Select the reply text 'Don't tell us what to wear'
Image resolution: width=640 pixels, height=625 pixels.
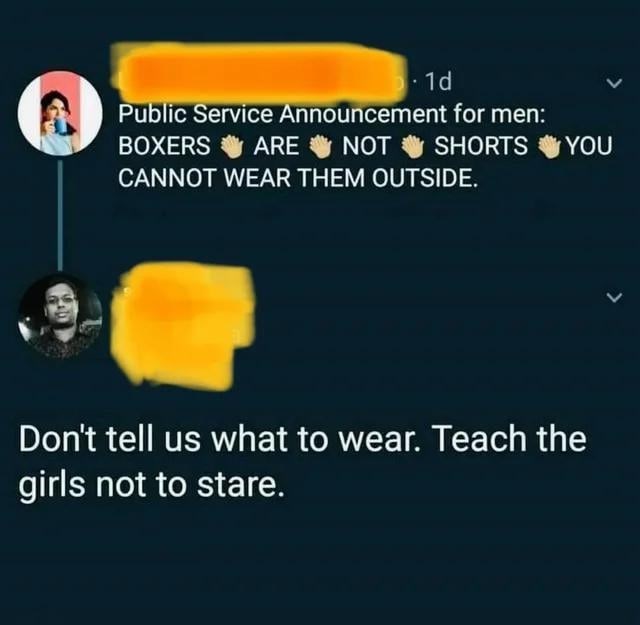point(216,439)
